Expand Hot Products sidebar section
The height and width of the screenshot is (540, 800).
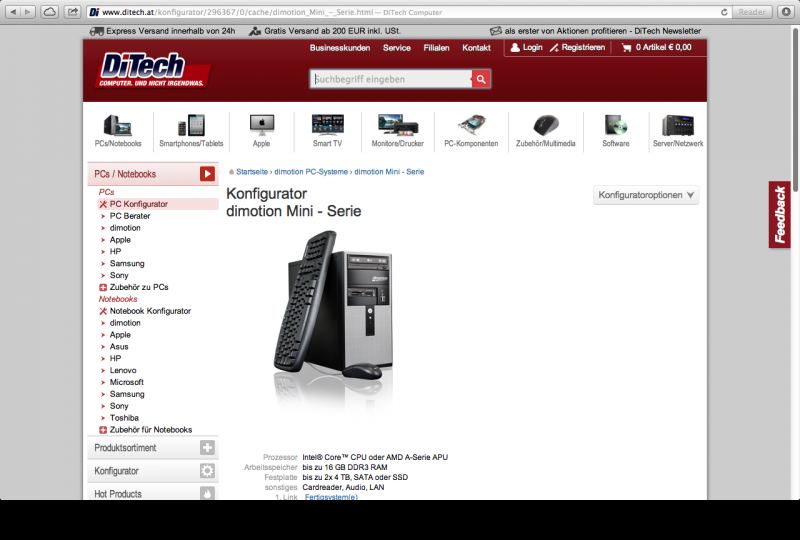point(153,494)
